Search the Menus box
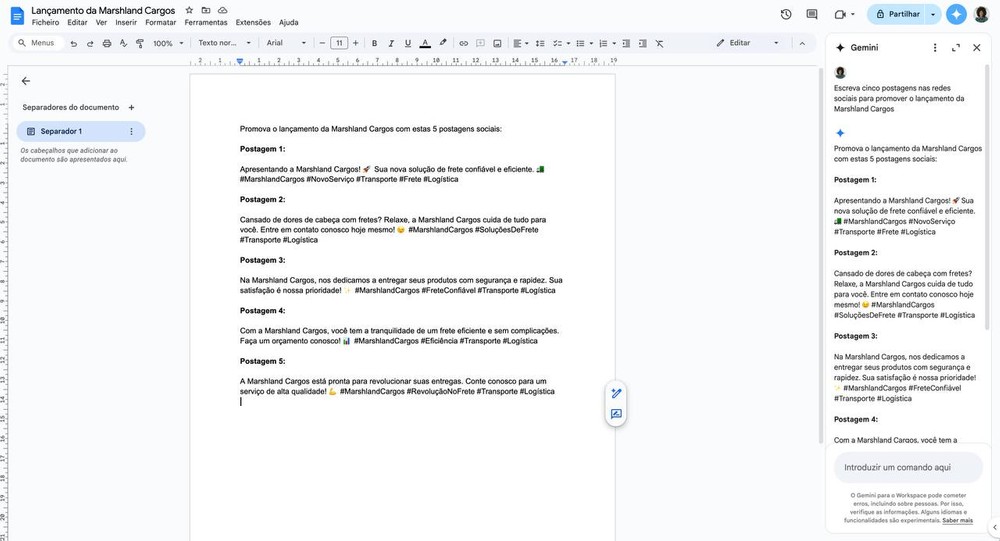The height and width of the screenshot is (541, 1000). [x=38, y=43]
